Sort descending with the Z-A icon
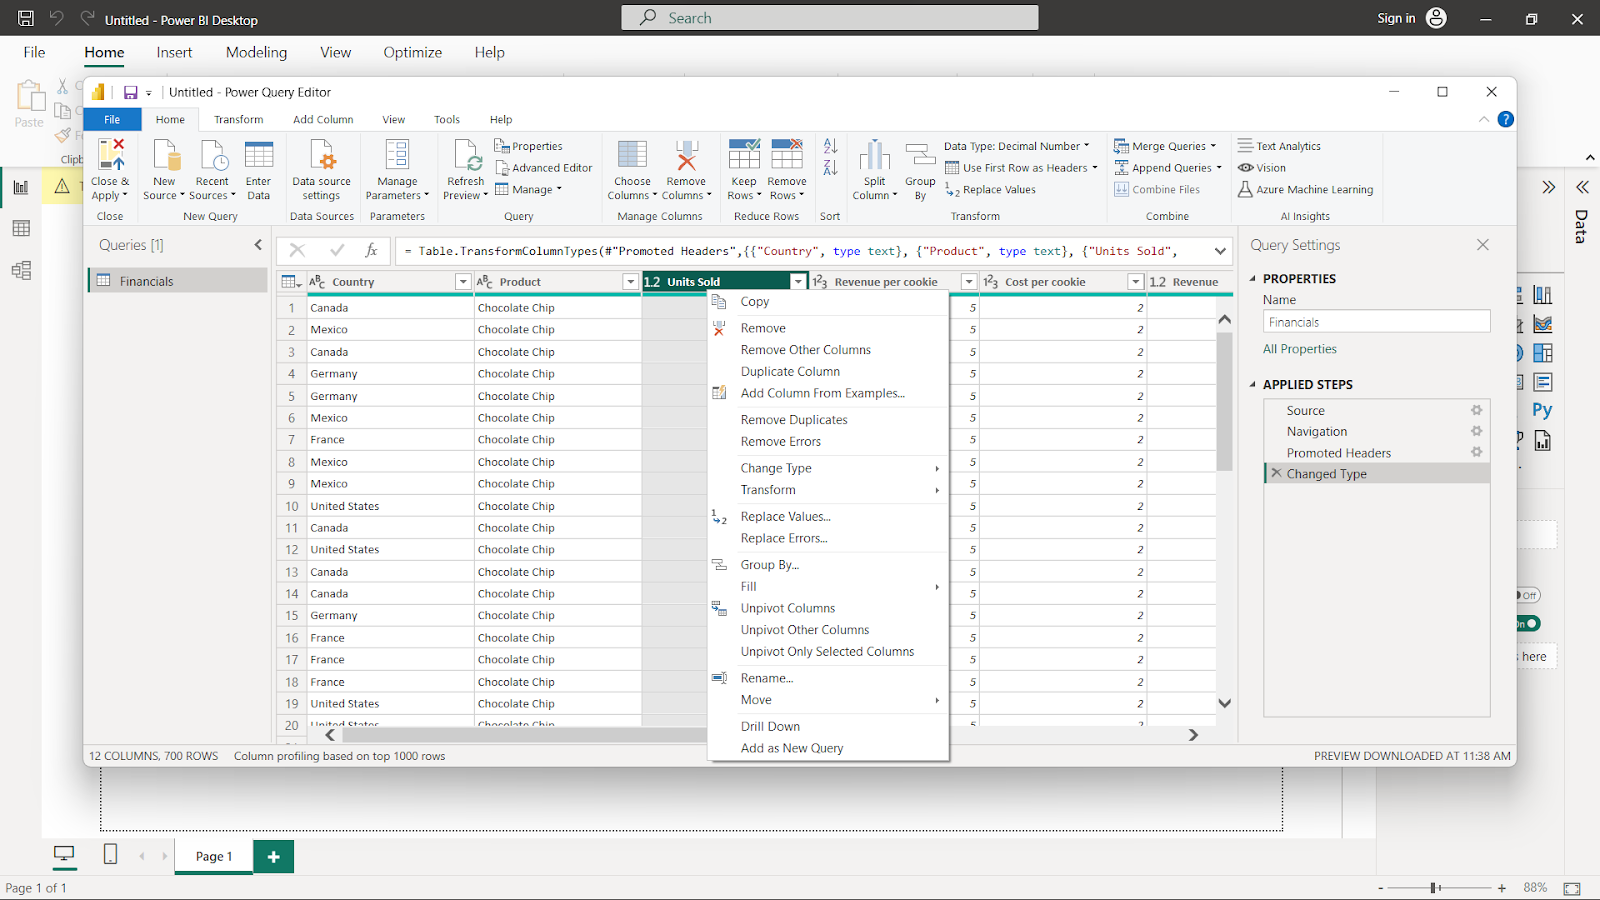Image resolution: width=1600 pixels, height=900 pixels. [830, 168]
